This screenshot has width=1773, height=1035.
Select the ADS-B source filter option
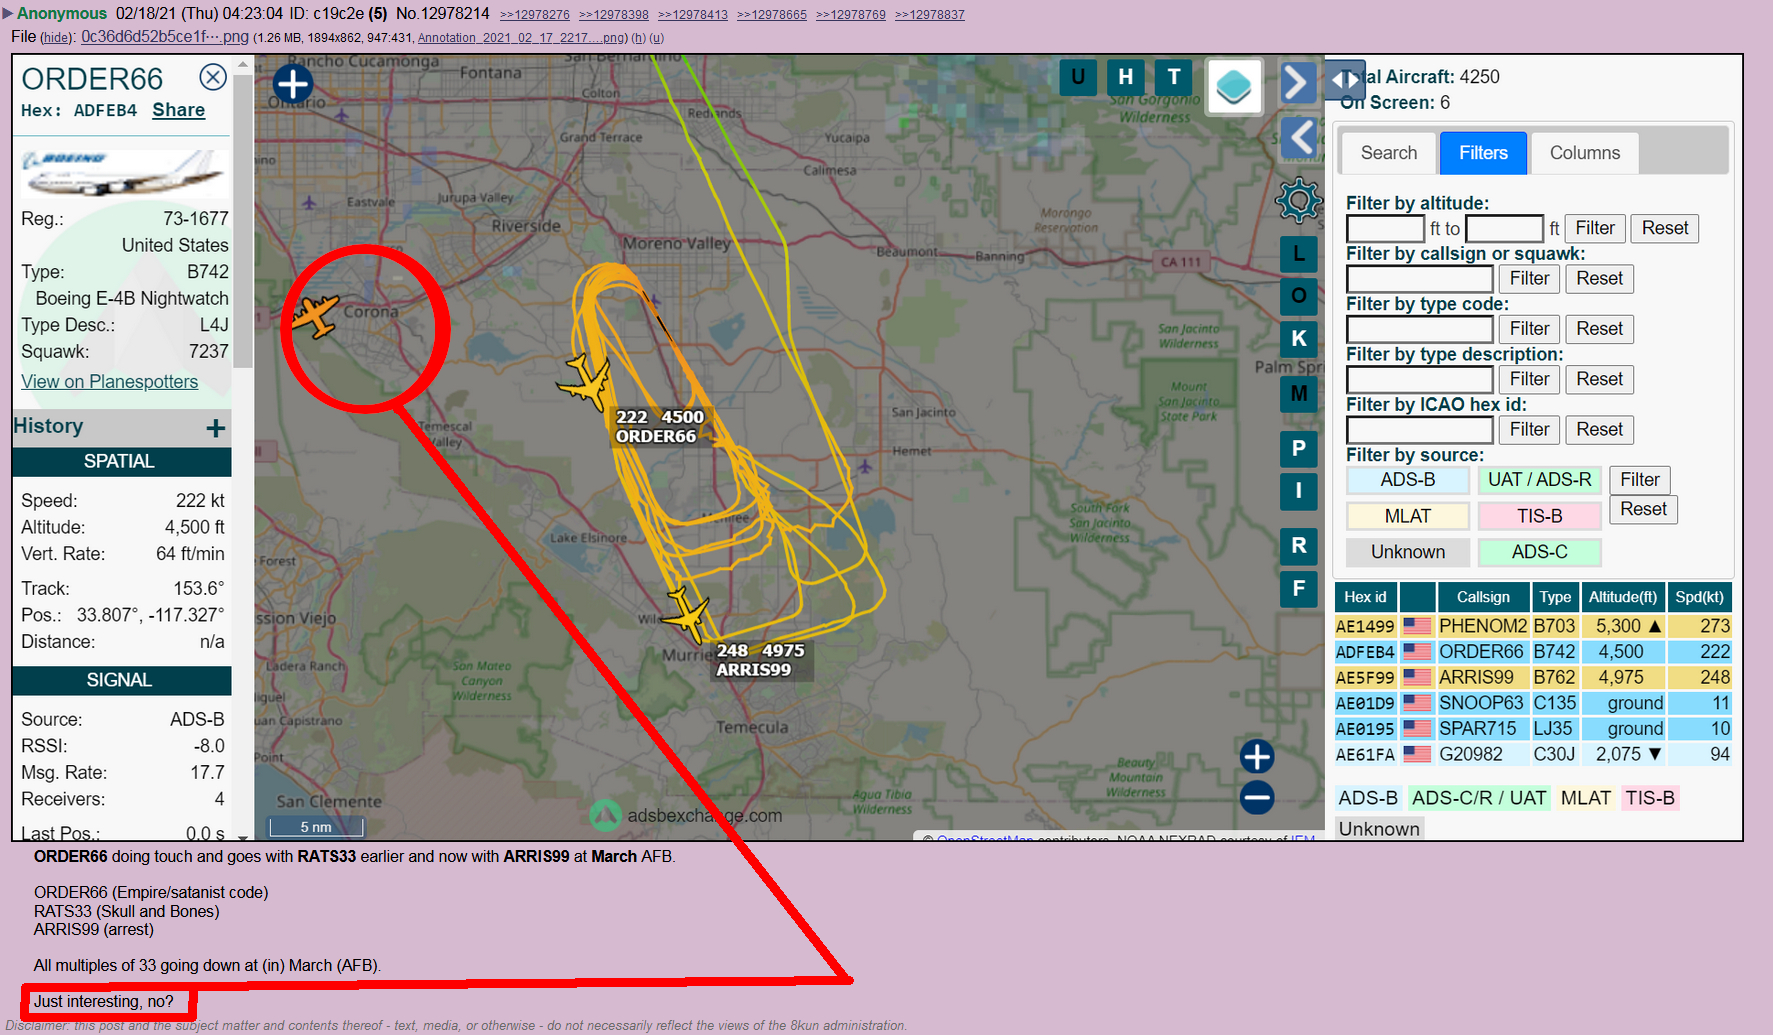(x=1408, y=480)
